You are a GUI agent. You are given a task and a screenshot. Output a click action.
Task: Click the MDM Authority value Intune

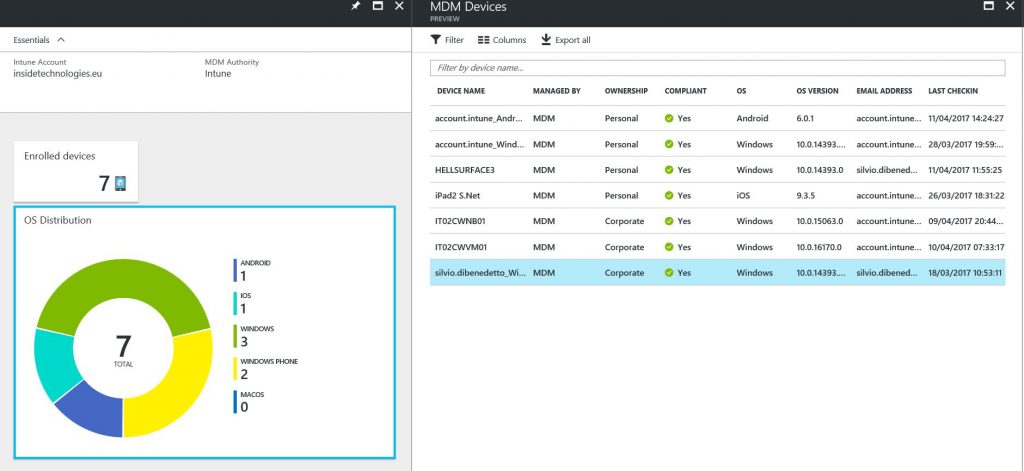[218, 74]
